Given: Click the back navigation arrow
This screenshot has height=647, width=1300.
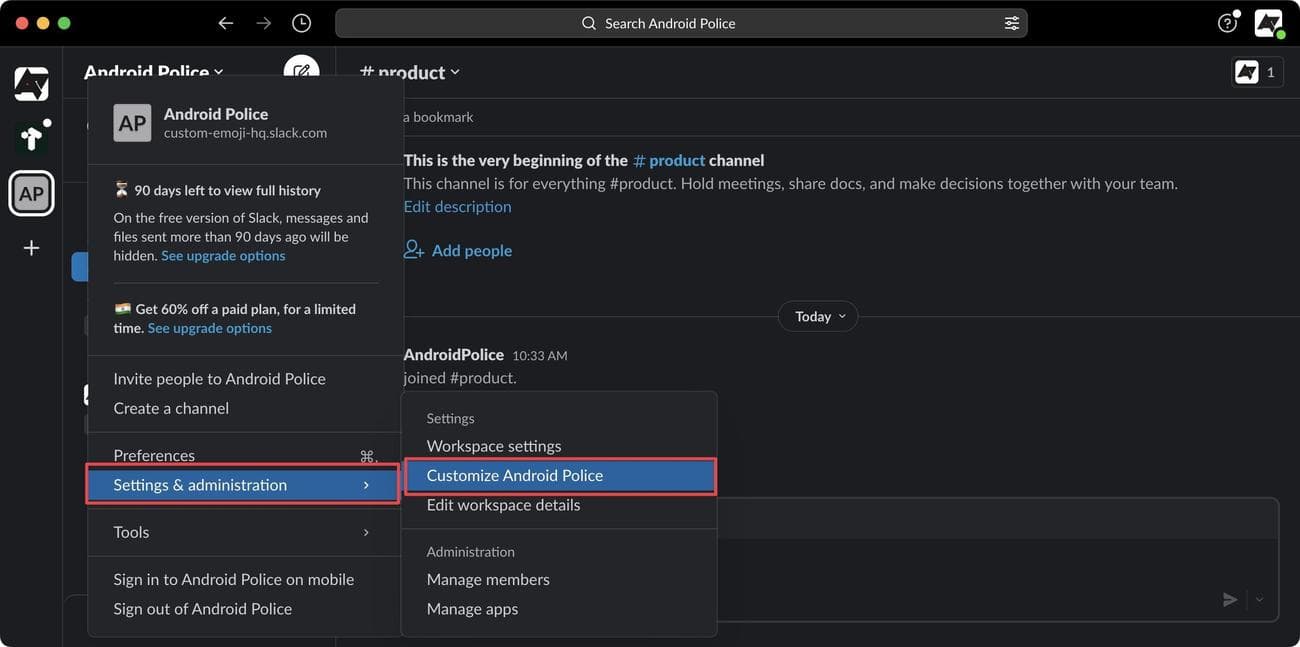Looking at the screenshot, I should [225, 22].
